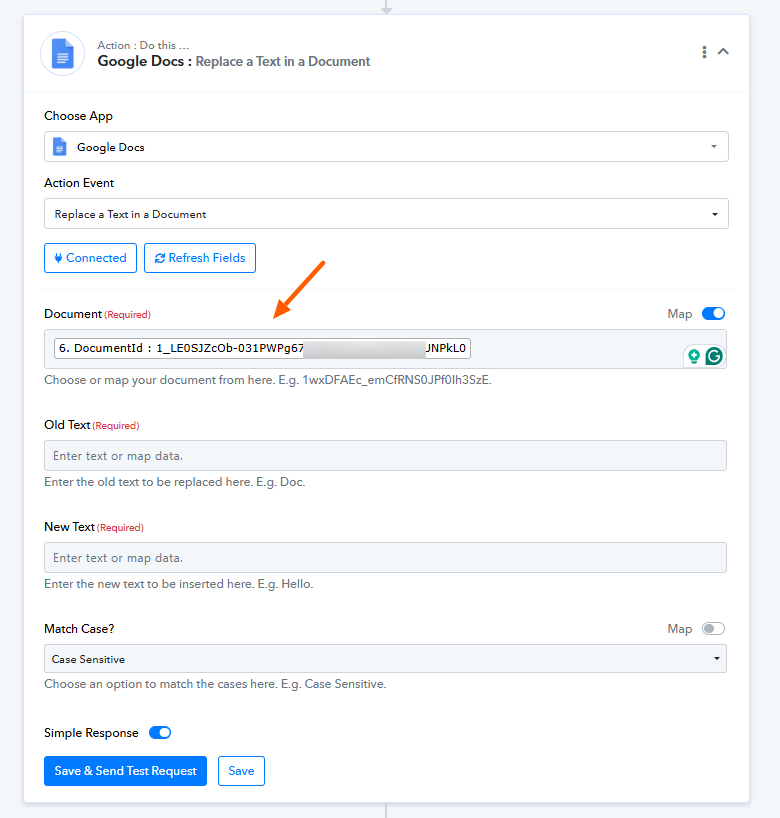This screenshot has height=818, width=780.
Task: Collapse the action step with chevron
Action: pos(724,52)
